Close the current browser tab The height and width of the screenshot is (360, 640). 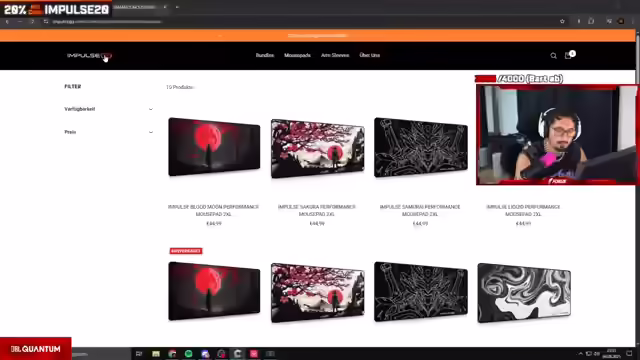point(165,7)
